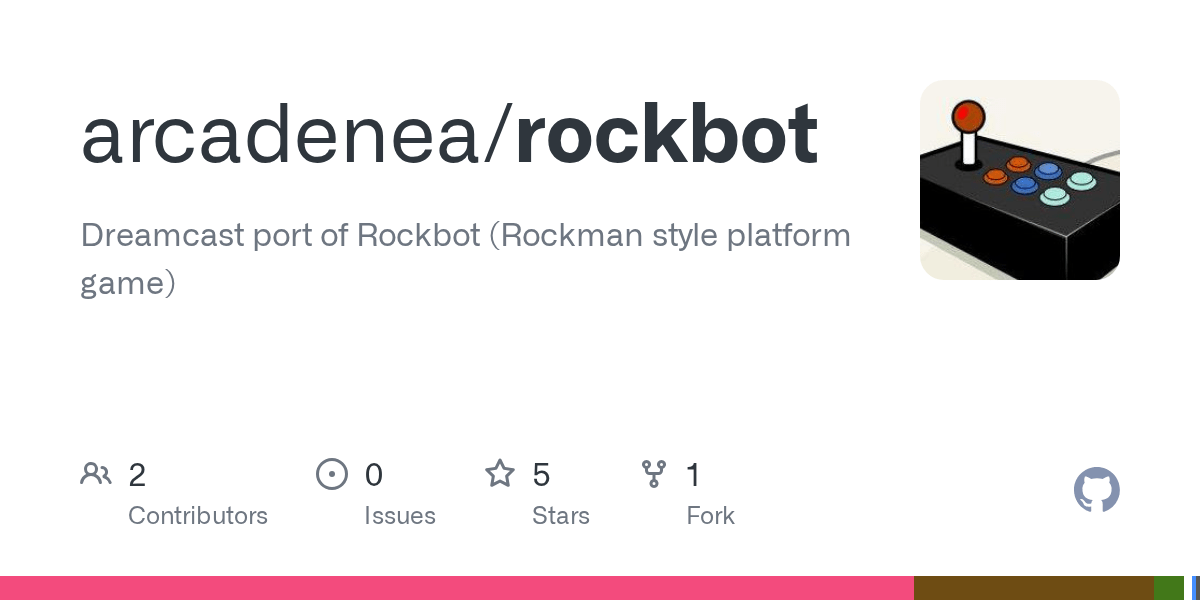Open the arcade stick avatar image
Screen dimensions: 1200x600
click(1020, 180)
